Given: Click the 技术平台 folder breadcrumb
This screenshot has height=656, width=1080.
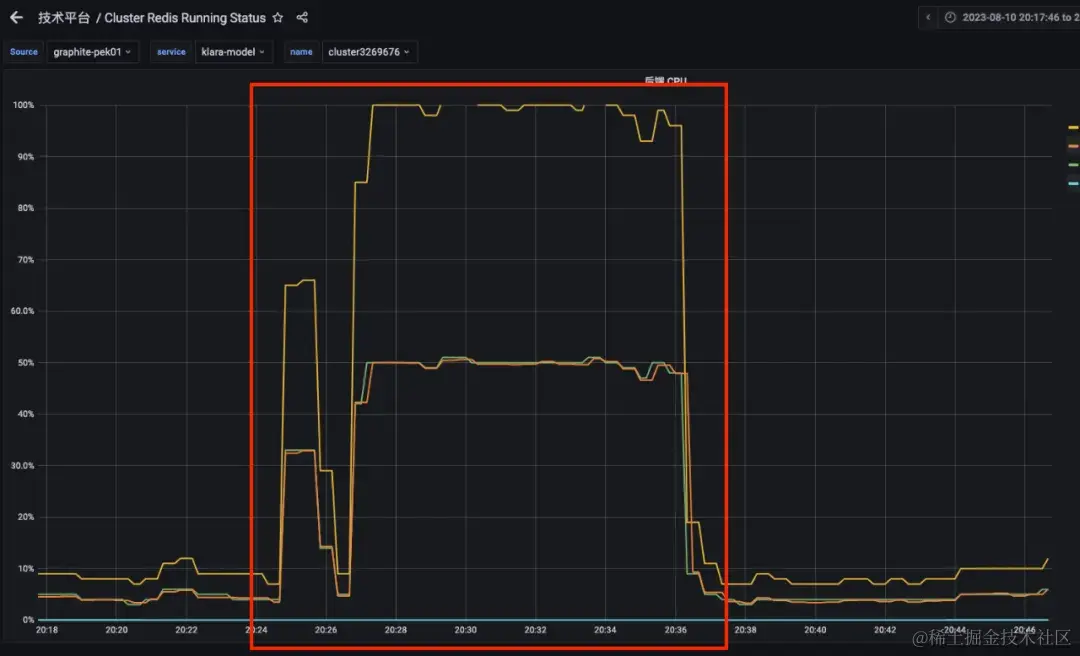Looking at the screenshot, I should click(63, 18).
